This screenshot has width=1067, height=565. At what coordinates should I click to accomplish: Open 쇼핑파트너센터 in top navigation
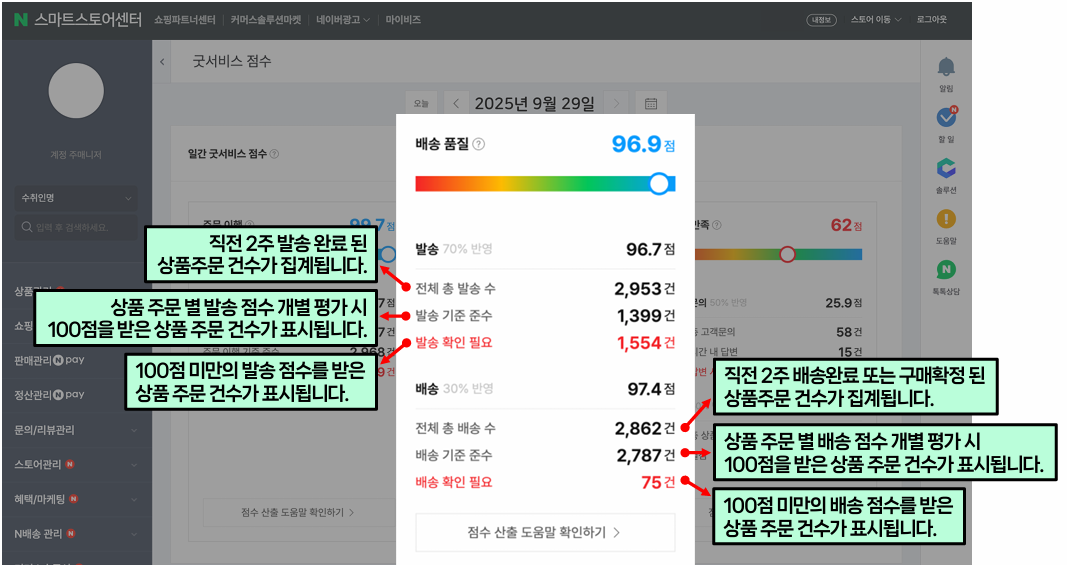184,19
